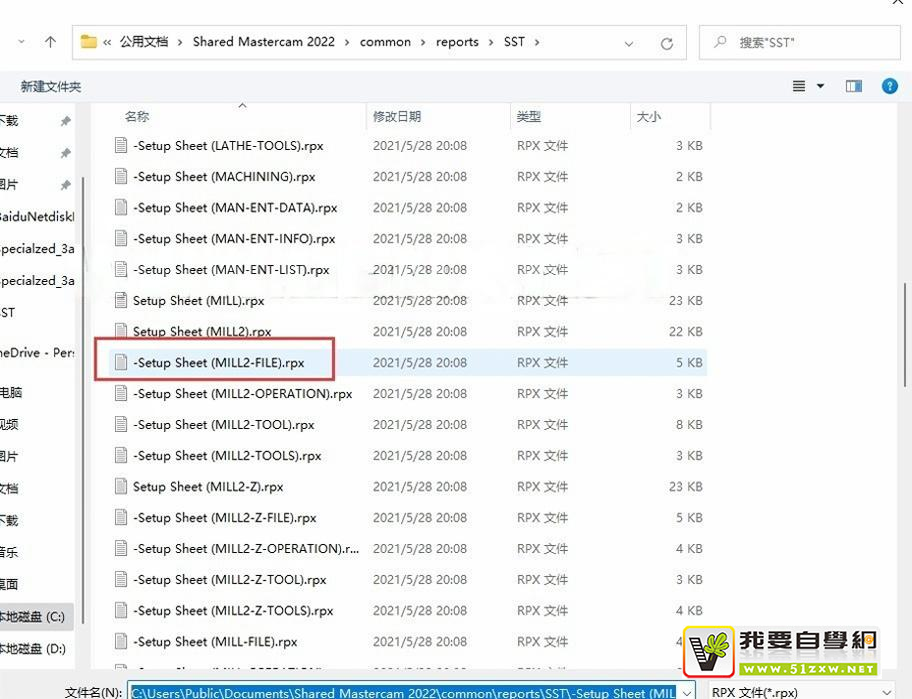Expand the file name combo box dropdown
The height and width of the screenshot is (699, 912).
click(x=687, y=692)
